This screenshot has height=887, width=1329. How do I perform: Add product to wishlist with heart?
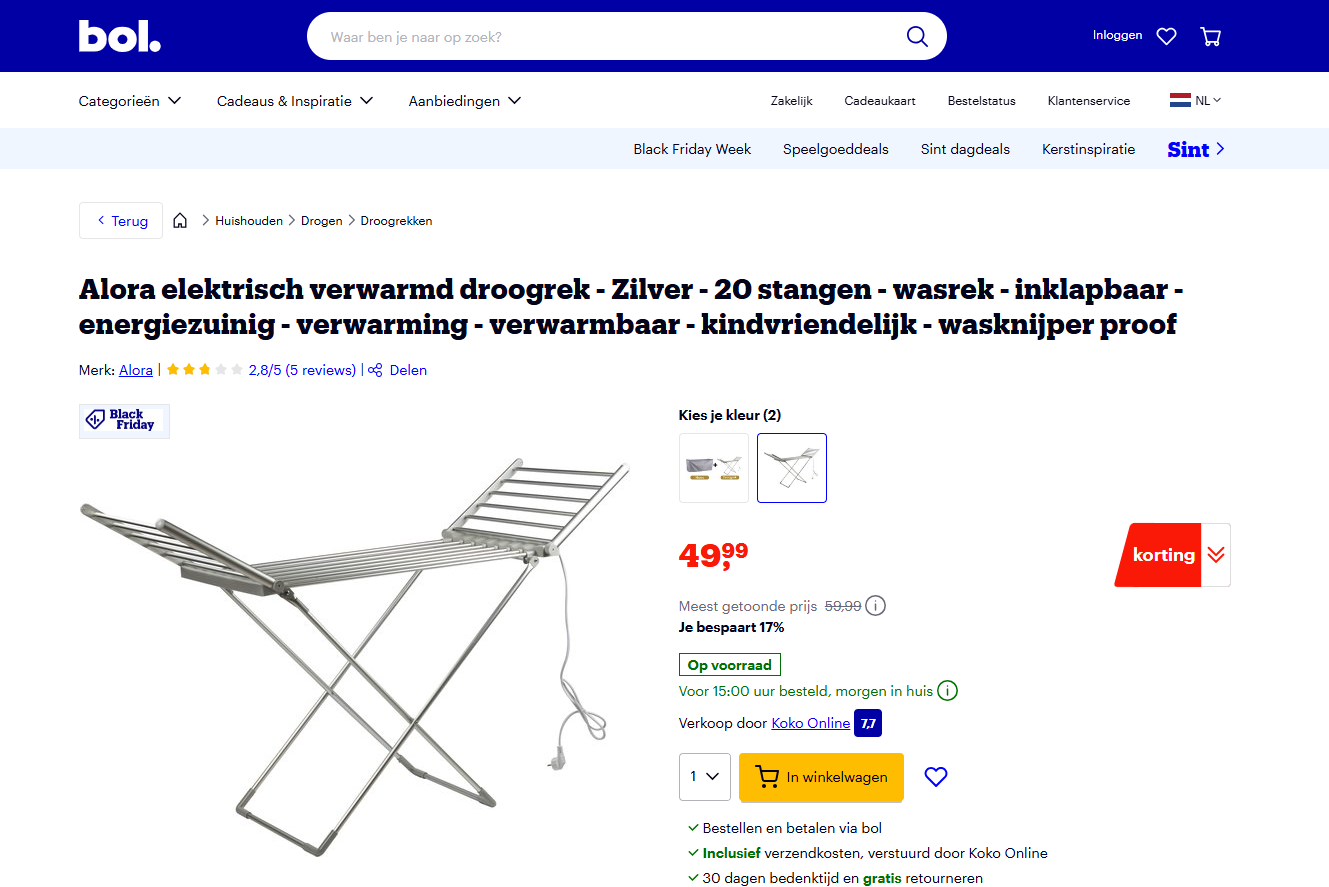click(936, 777)
